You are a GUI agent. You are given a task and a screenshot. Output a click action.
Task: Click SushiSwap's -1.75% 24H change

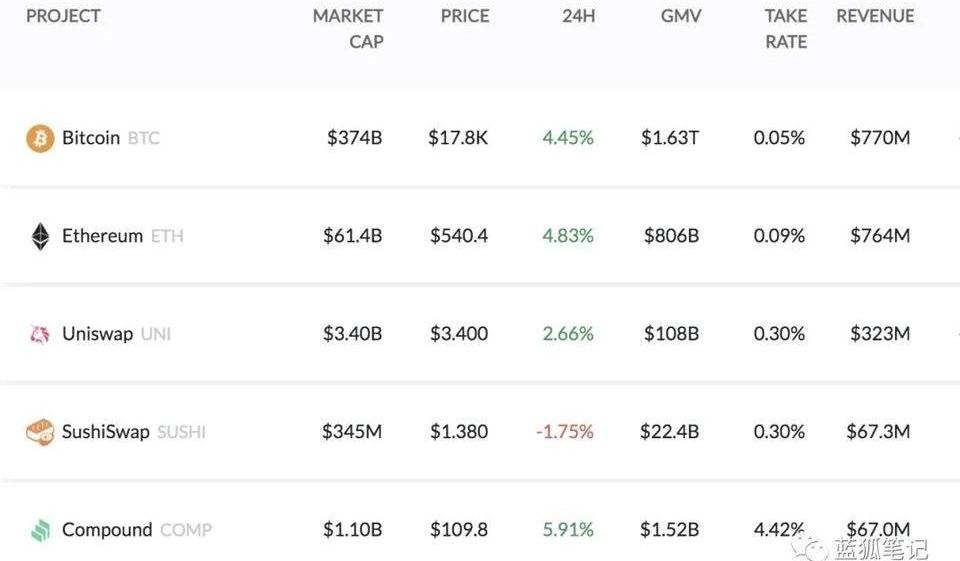pyautogui.click(x=565, y=432)
